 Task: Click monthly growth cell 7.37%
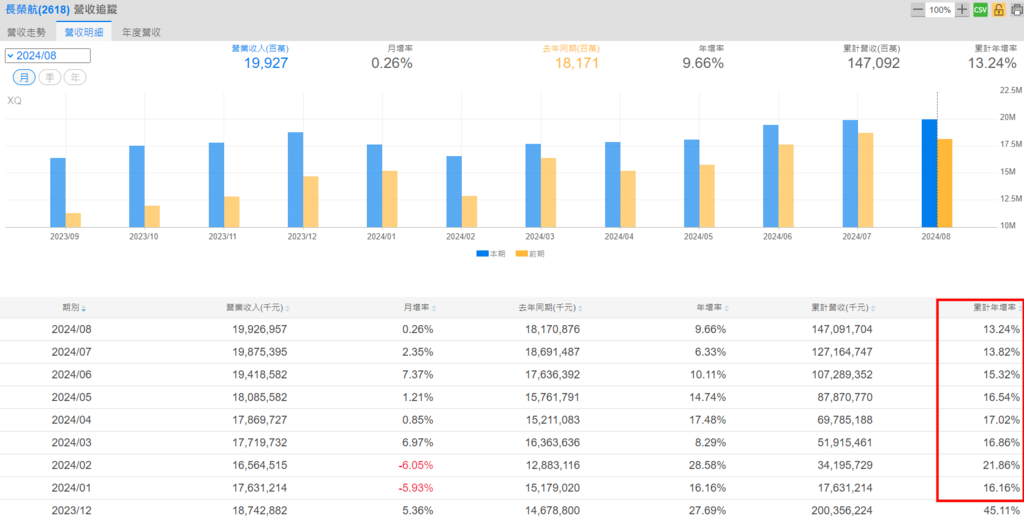(418, 375)
